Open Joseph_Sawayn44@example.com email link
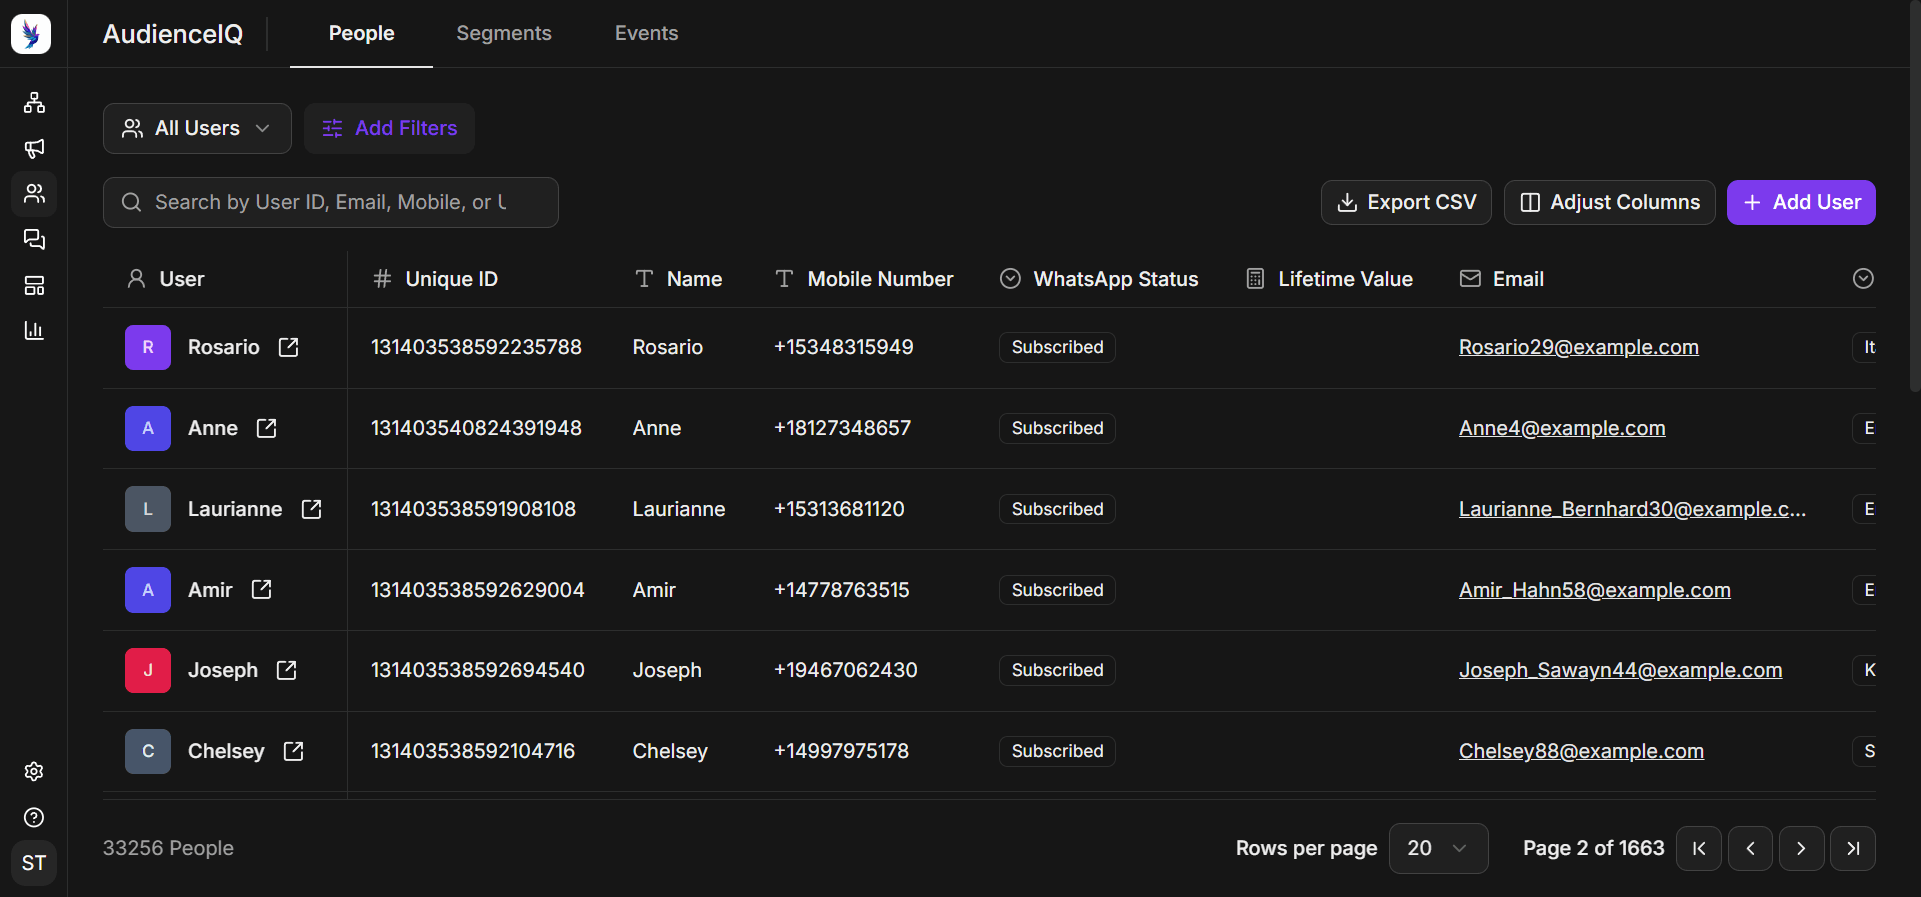The image size is (1921, 897). (1620, 670)
